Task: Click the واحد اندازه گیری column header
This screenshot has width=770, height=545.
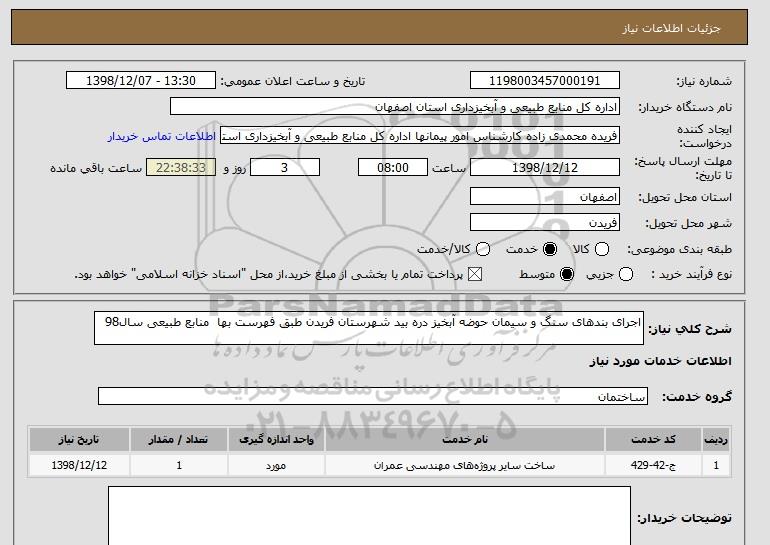Action: 276,439
